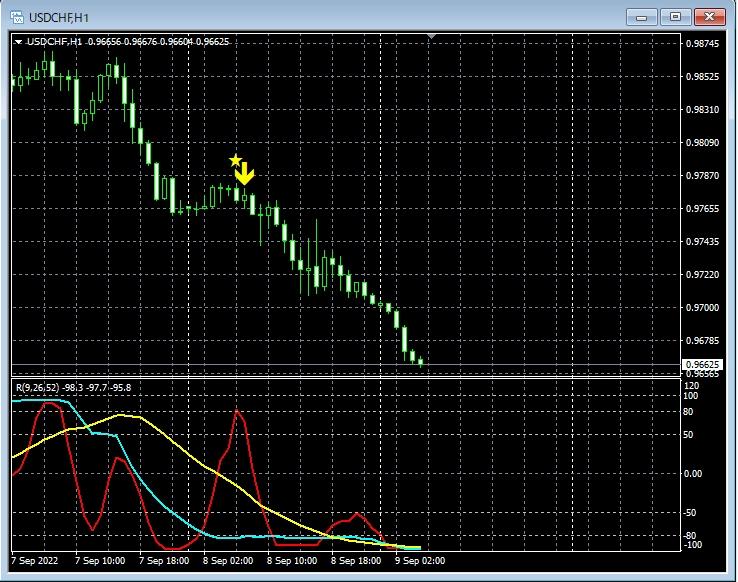
Task: Select the red indicator line peak
Action: click(238, 410)
